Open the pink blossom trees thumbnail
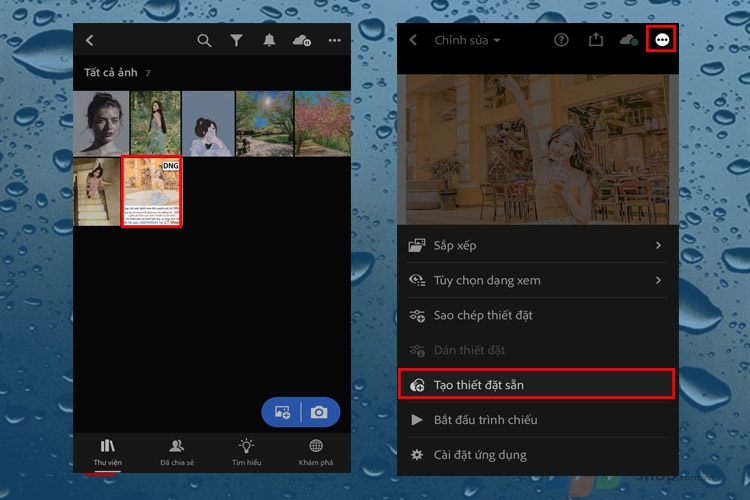Screen dimensions: 750x500 (x=323, y=123)
